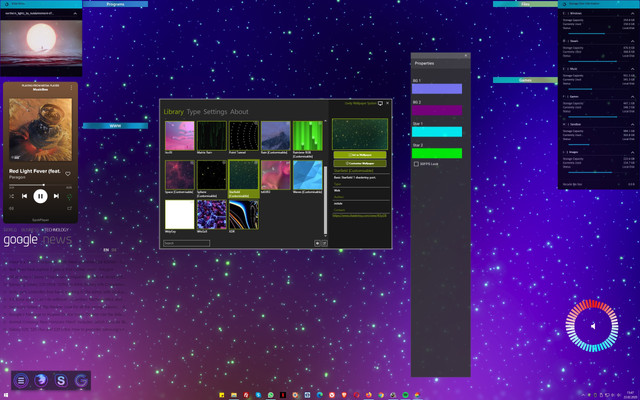Click the EN language option in news widget

(106, 250)
